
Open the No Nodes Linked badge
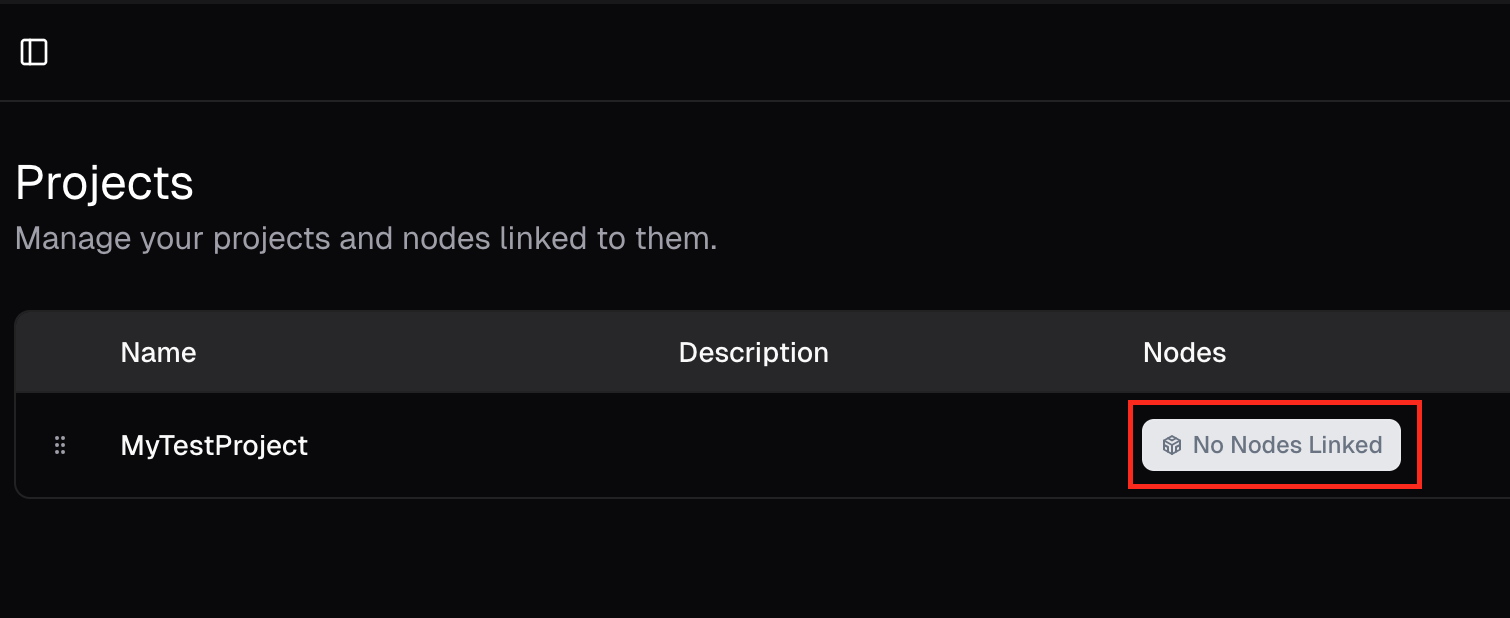coord(1271,445)
